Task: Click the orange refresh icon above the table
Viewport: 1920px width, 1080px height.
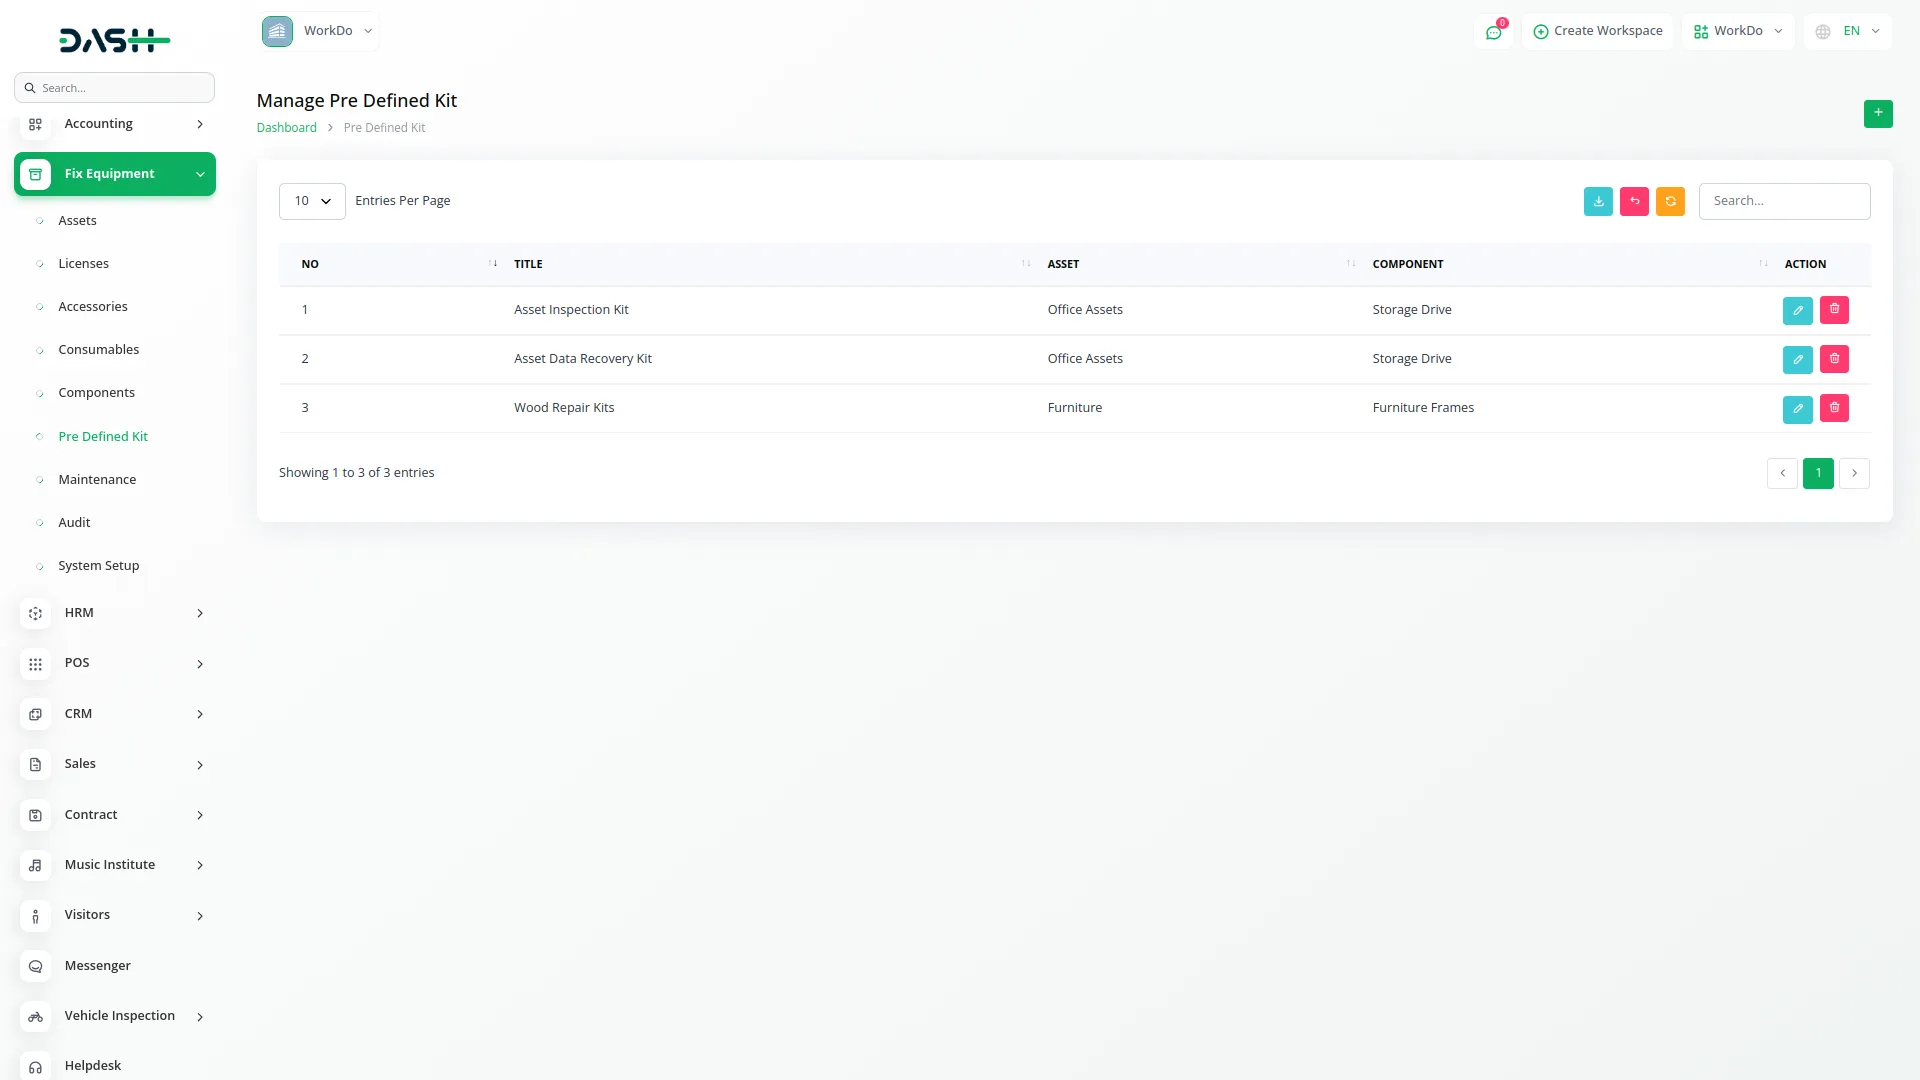Action: pos(1670,201)
